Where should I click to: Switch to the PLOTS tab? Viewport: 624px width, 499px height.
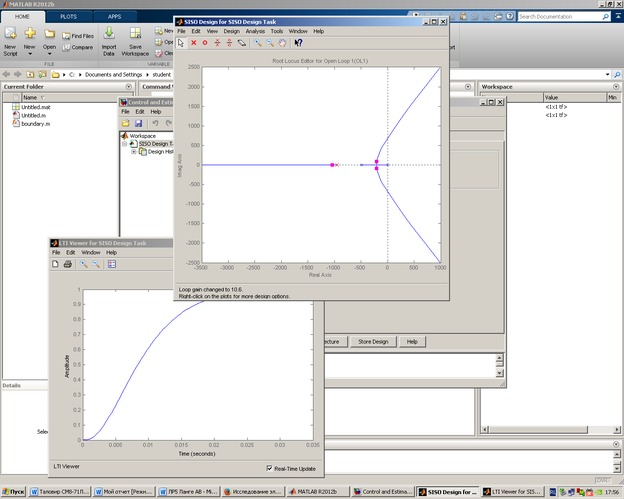(x=68, y=17)
